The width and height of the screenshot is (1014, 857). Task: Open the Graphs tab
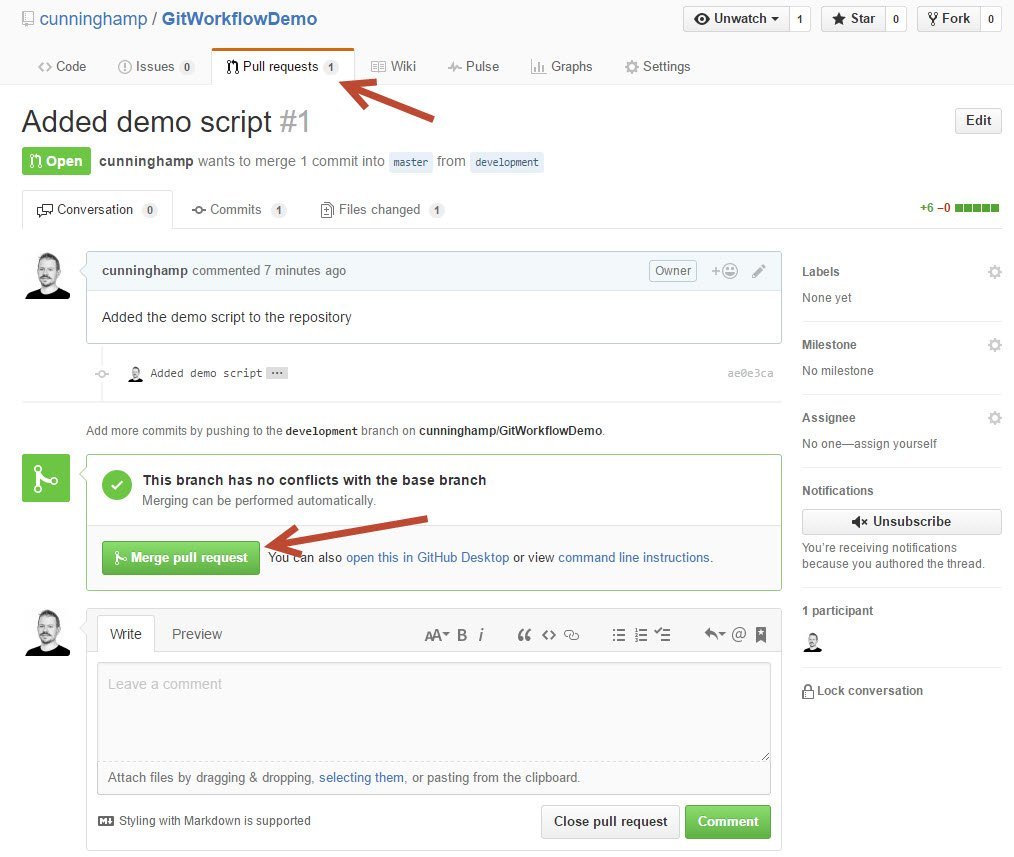pos(561,67)
